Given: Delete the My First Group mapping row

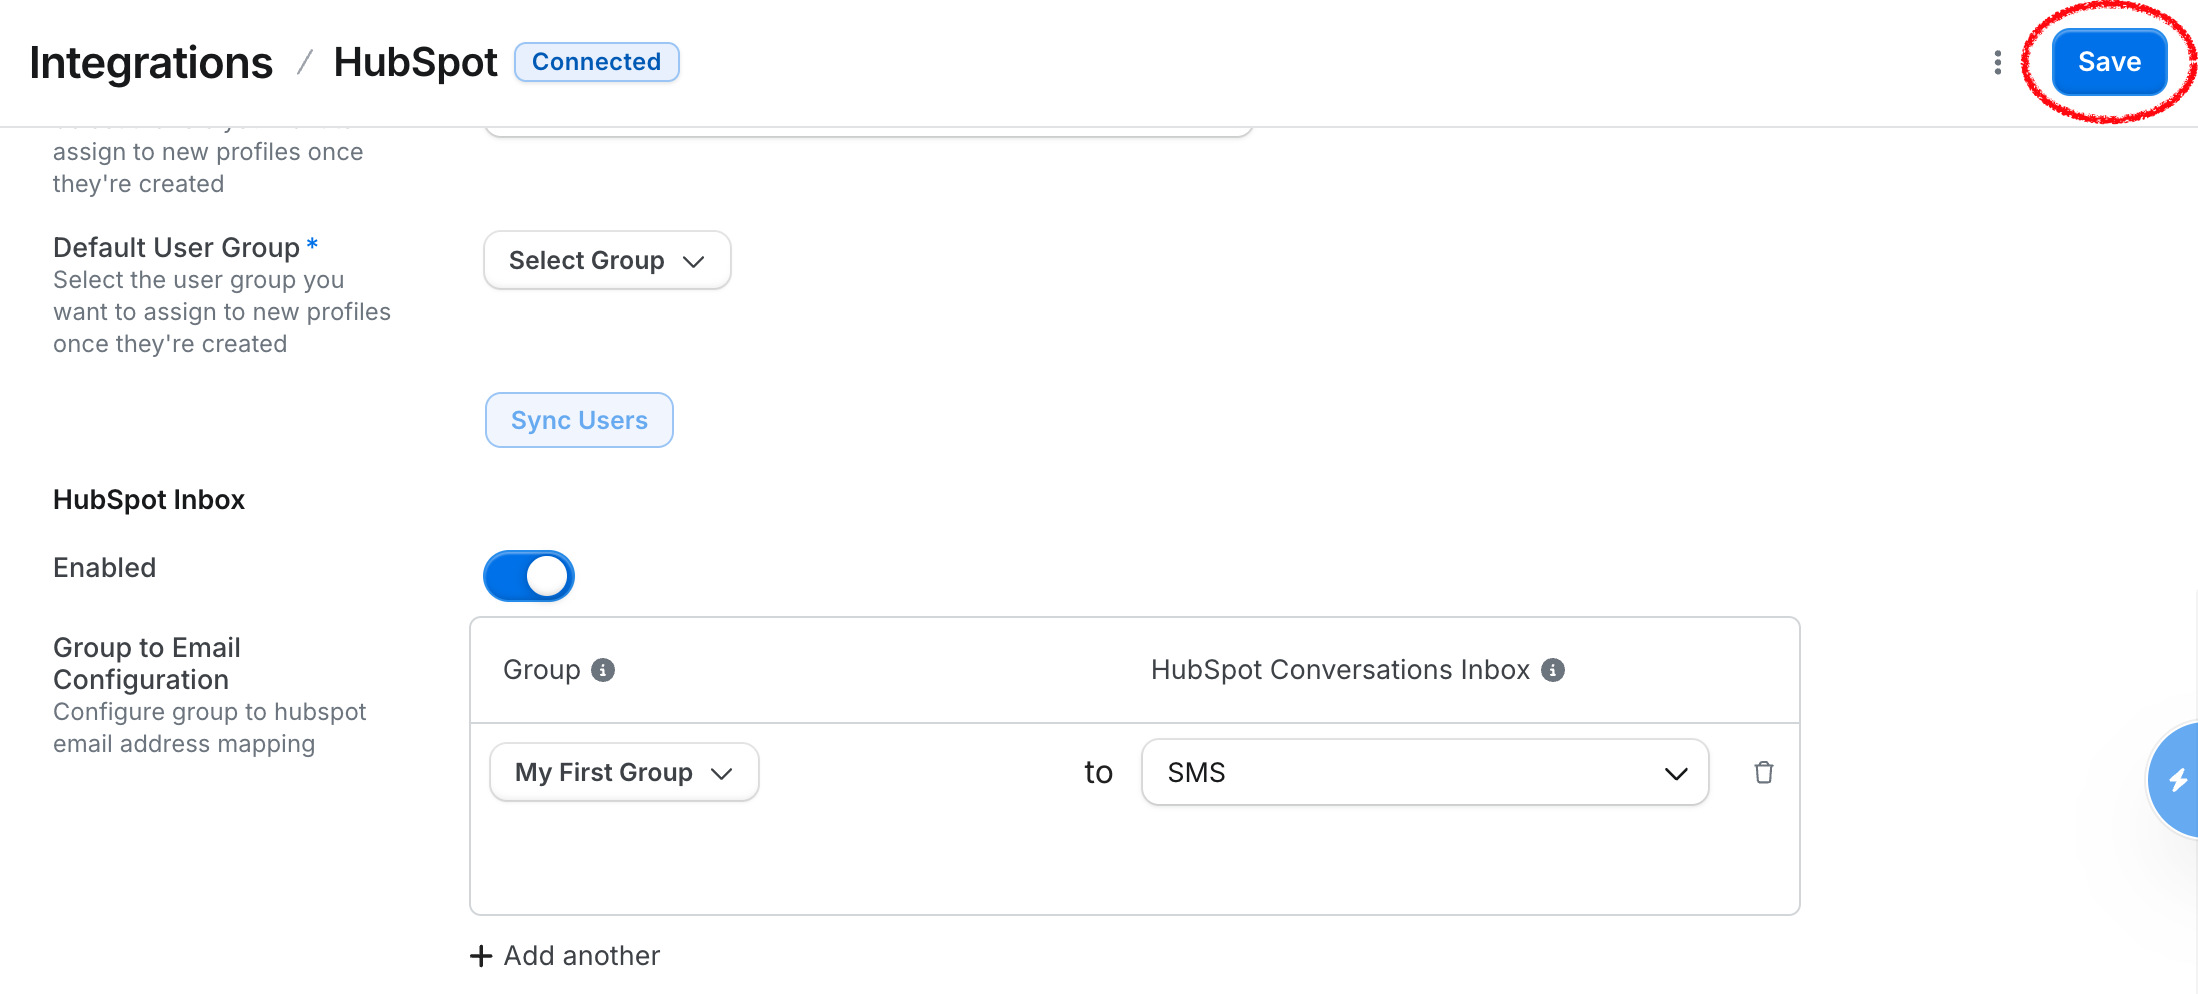Looking at the screenshot, I should pos(1764,772).
